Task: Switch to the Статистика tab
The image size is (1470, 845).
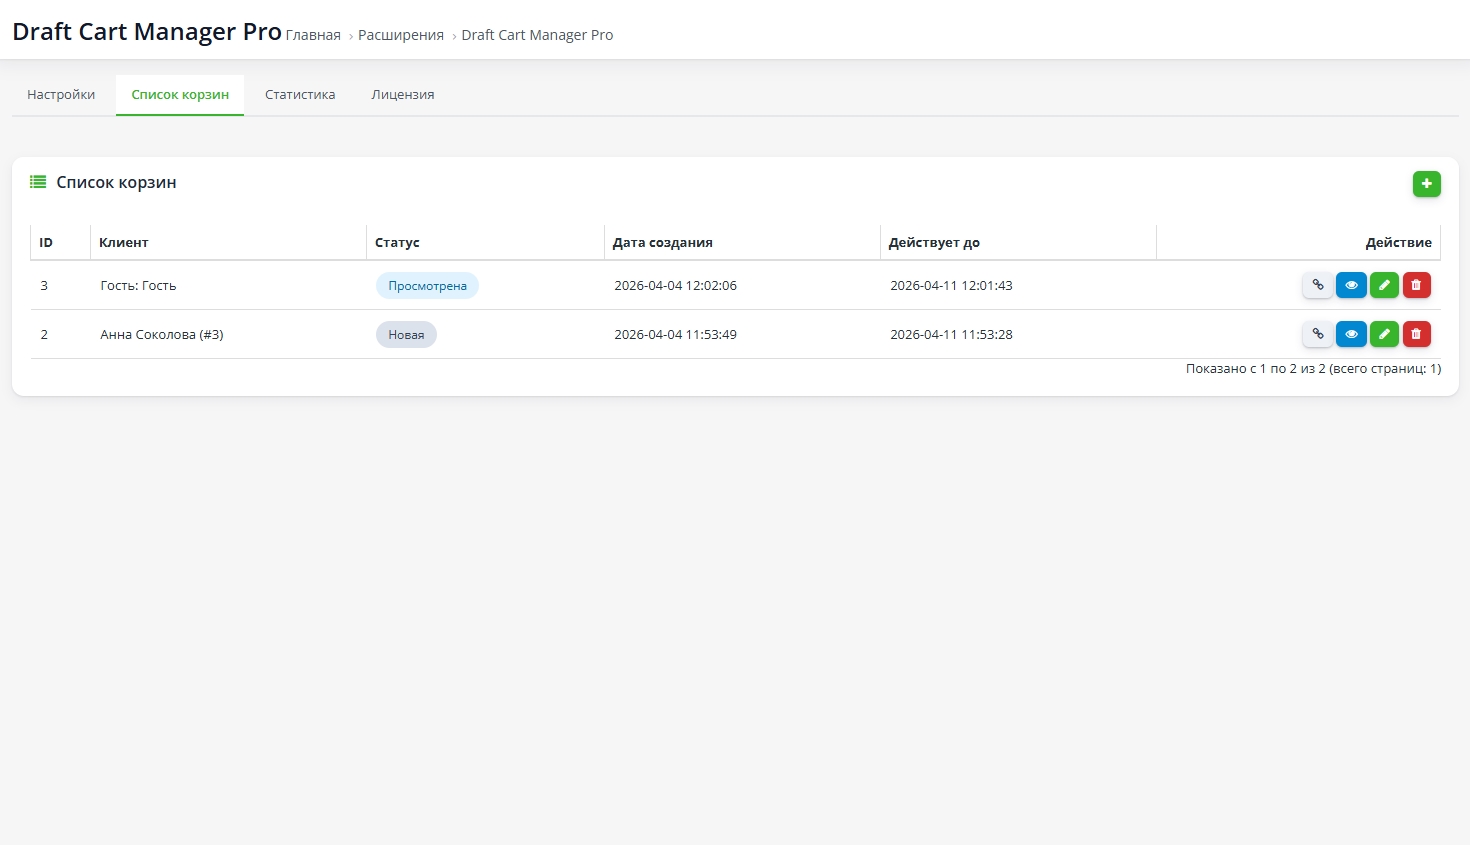Action: 300,95
